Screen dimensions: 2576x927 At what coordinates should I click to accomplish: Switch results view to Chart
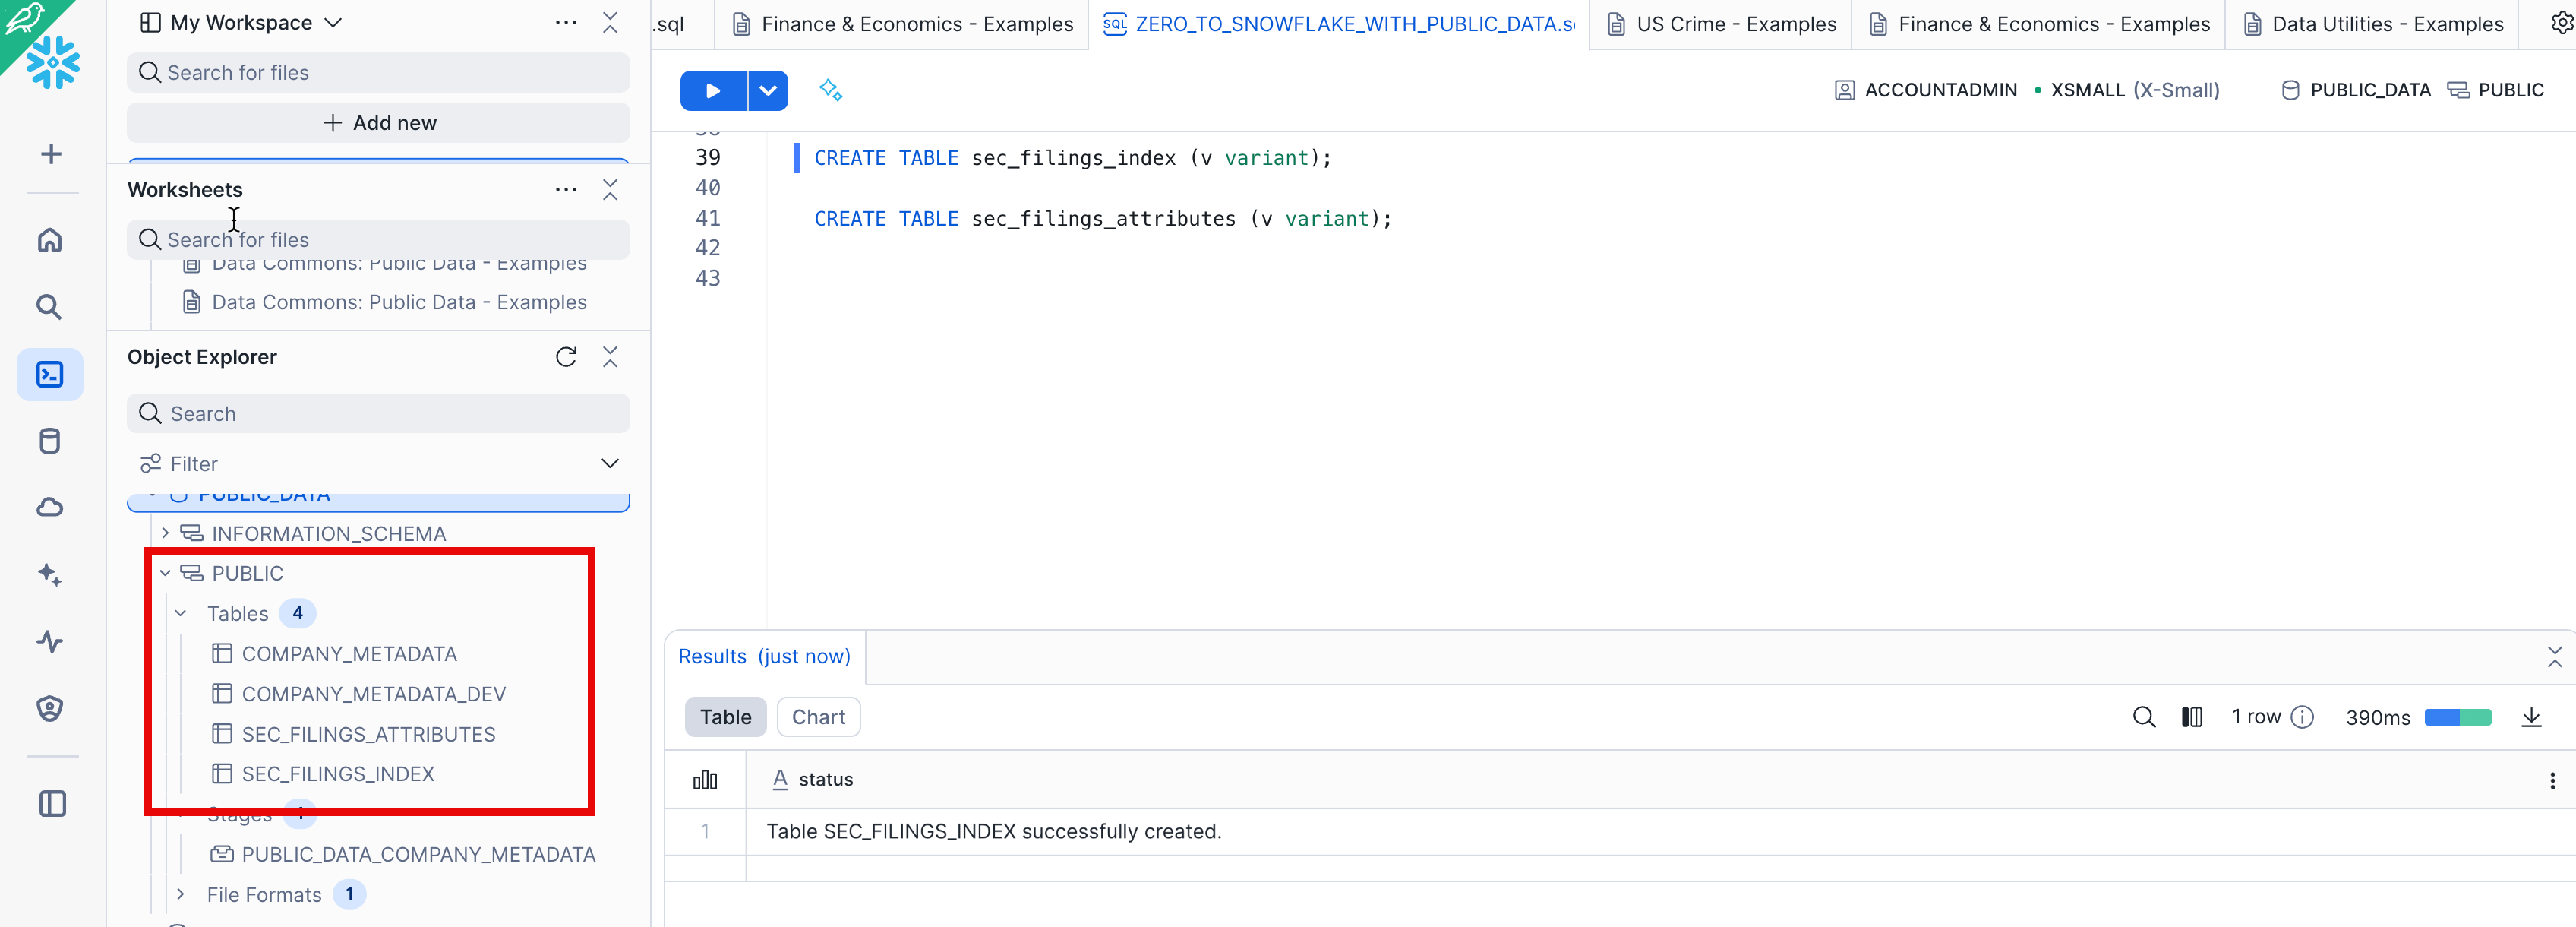click(818, 717)
